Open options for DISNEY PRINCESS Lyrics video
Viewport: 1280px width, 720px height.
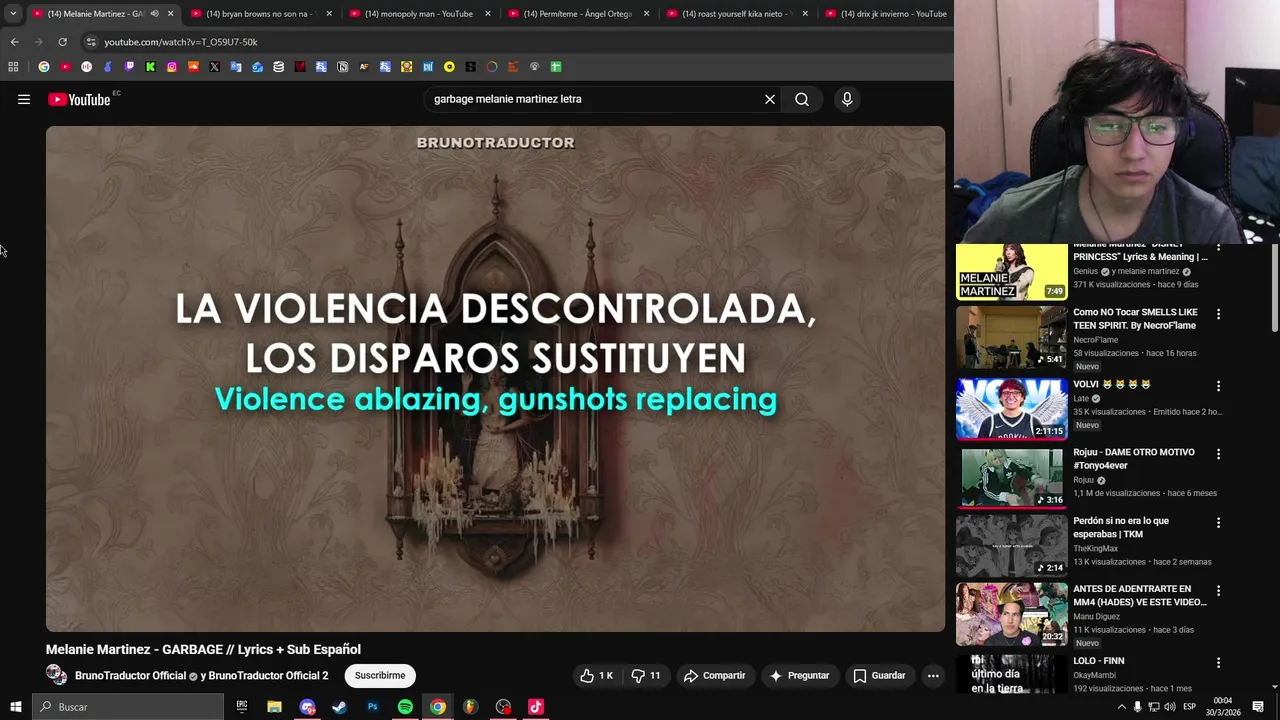tap(1218, 246)
